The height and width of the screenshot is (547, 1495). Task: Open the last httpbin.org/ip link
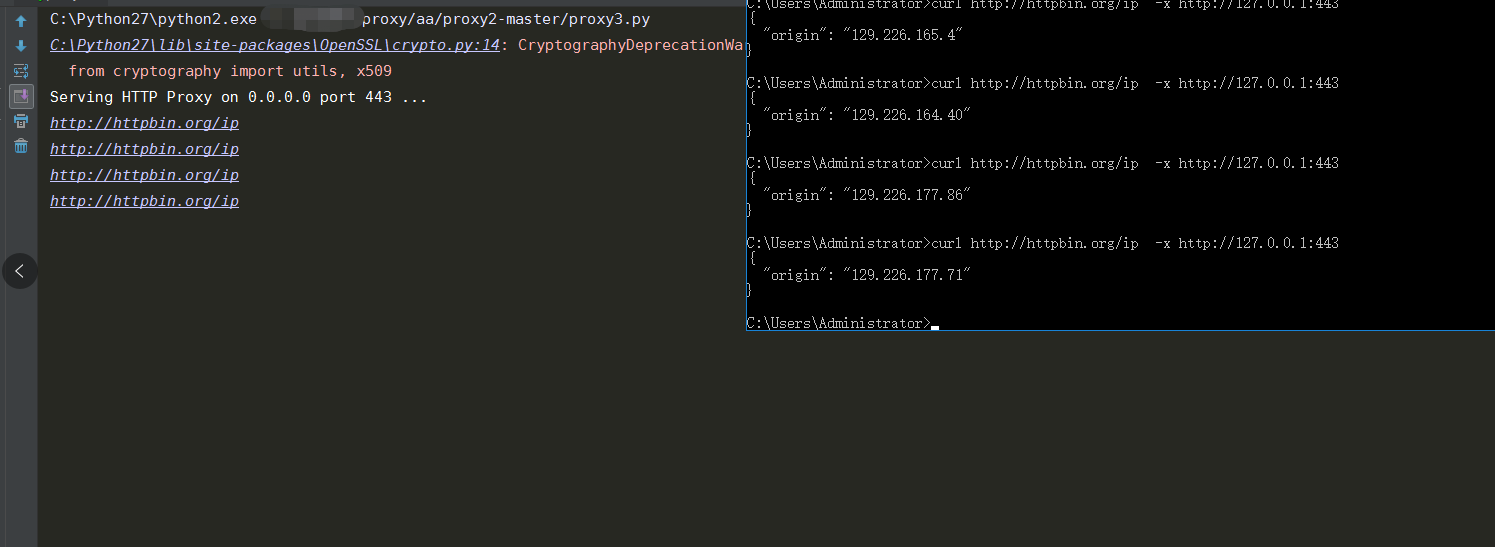[x=144, y=201]
